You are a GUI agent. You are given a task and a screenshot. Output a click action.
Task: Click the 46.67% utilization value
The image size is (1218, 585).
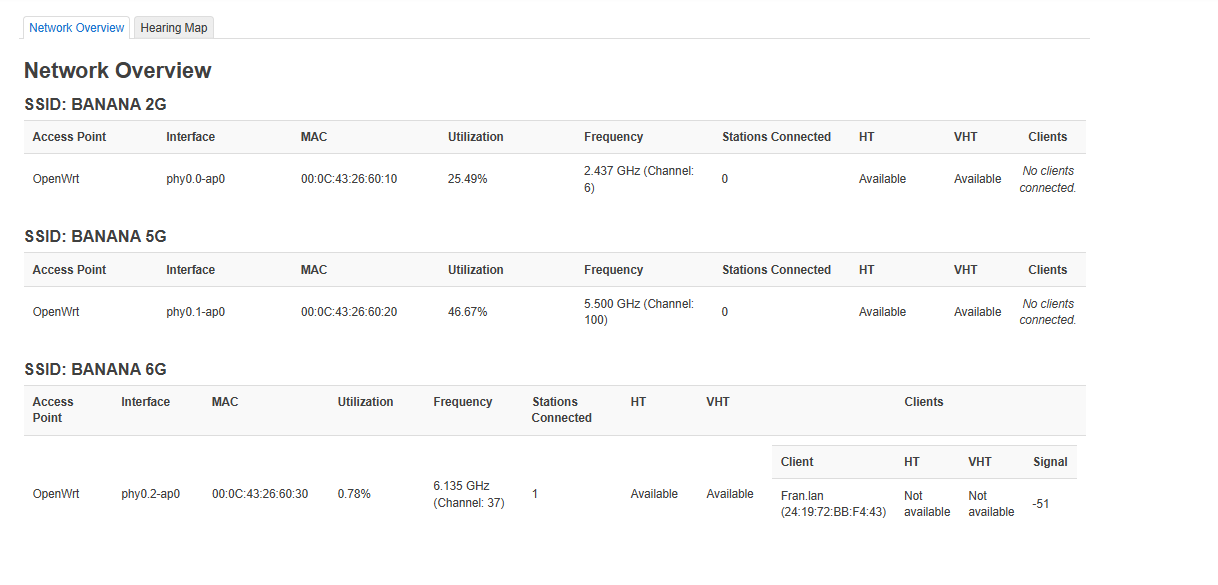pos(467,312)
